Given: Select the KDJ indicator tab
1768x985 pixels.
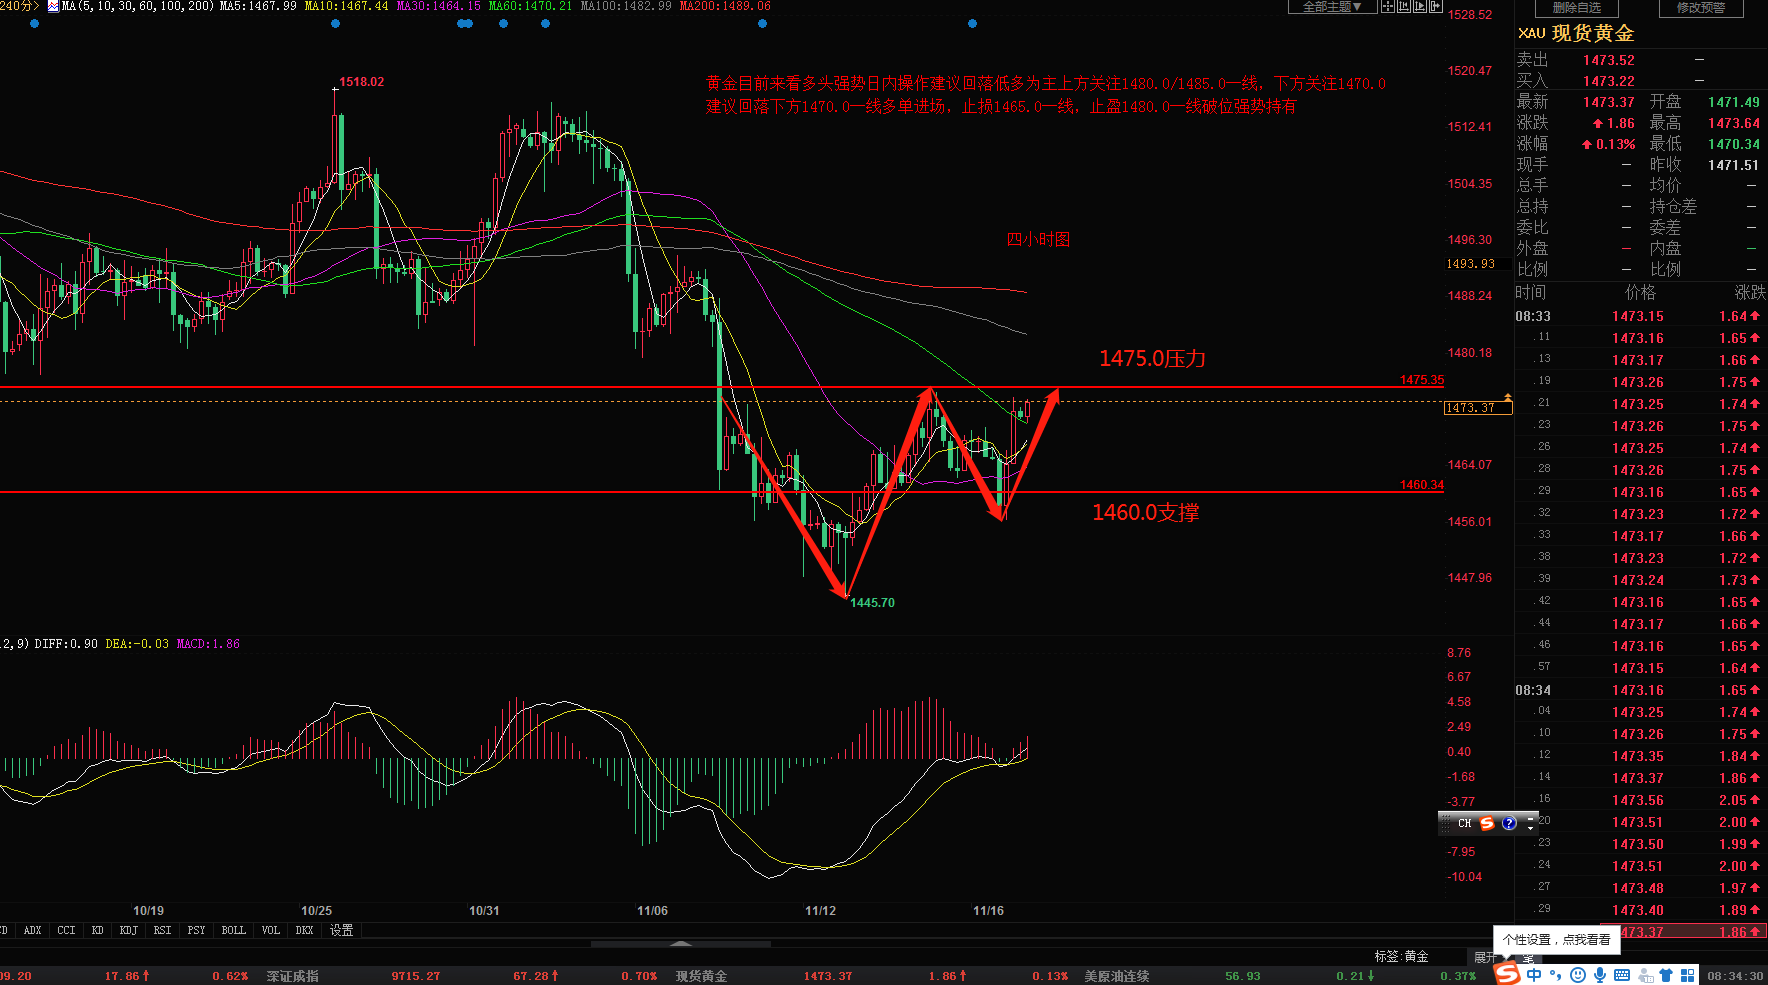Looking at the screenshot, I should (x=128, y=930).
